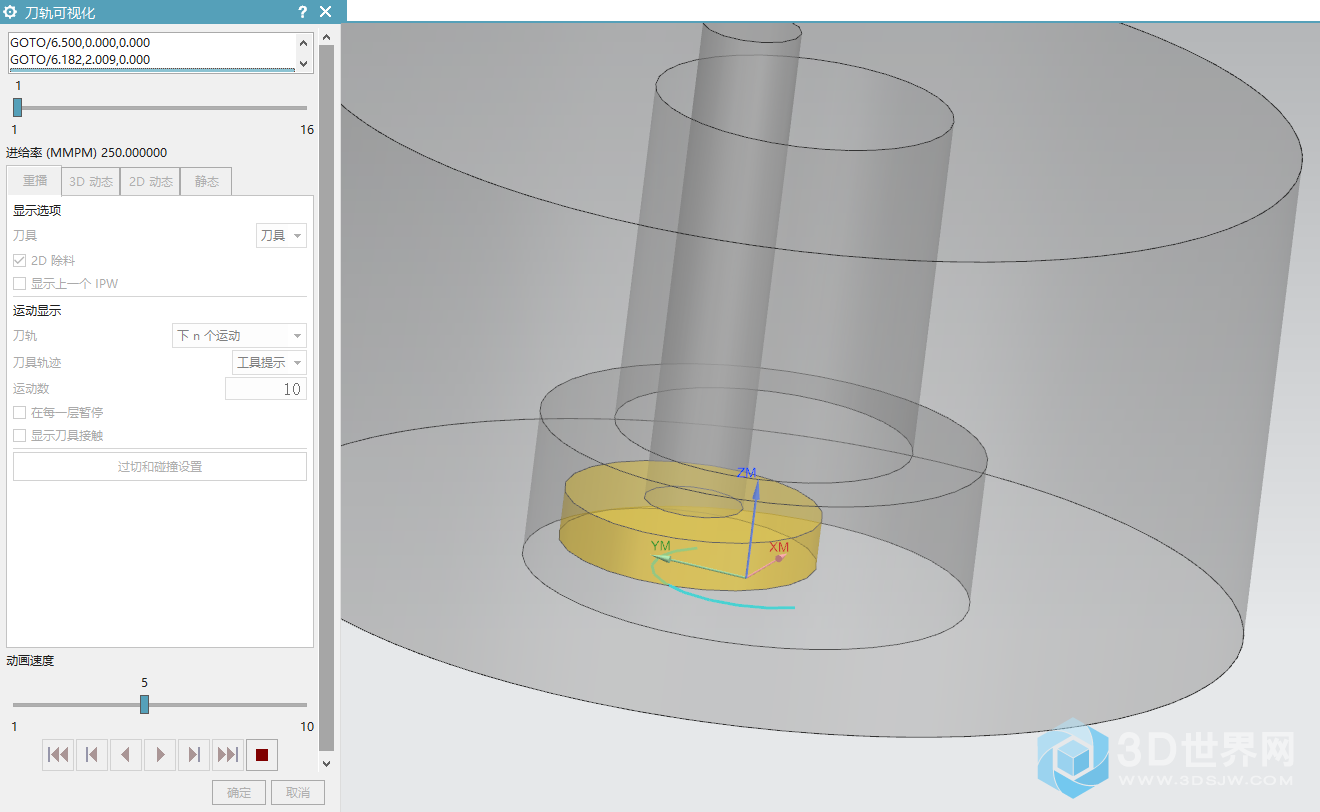Close the 刀轨可视化 dialog
Viewport: 1320px width, 812px height.
(x=326, y=12)
